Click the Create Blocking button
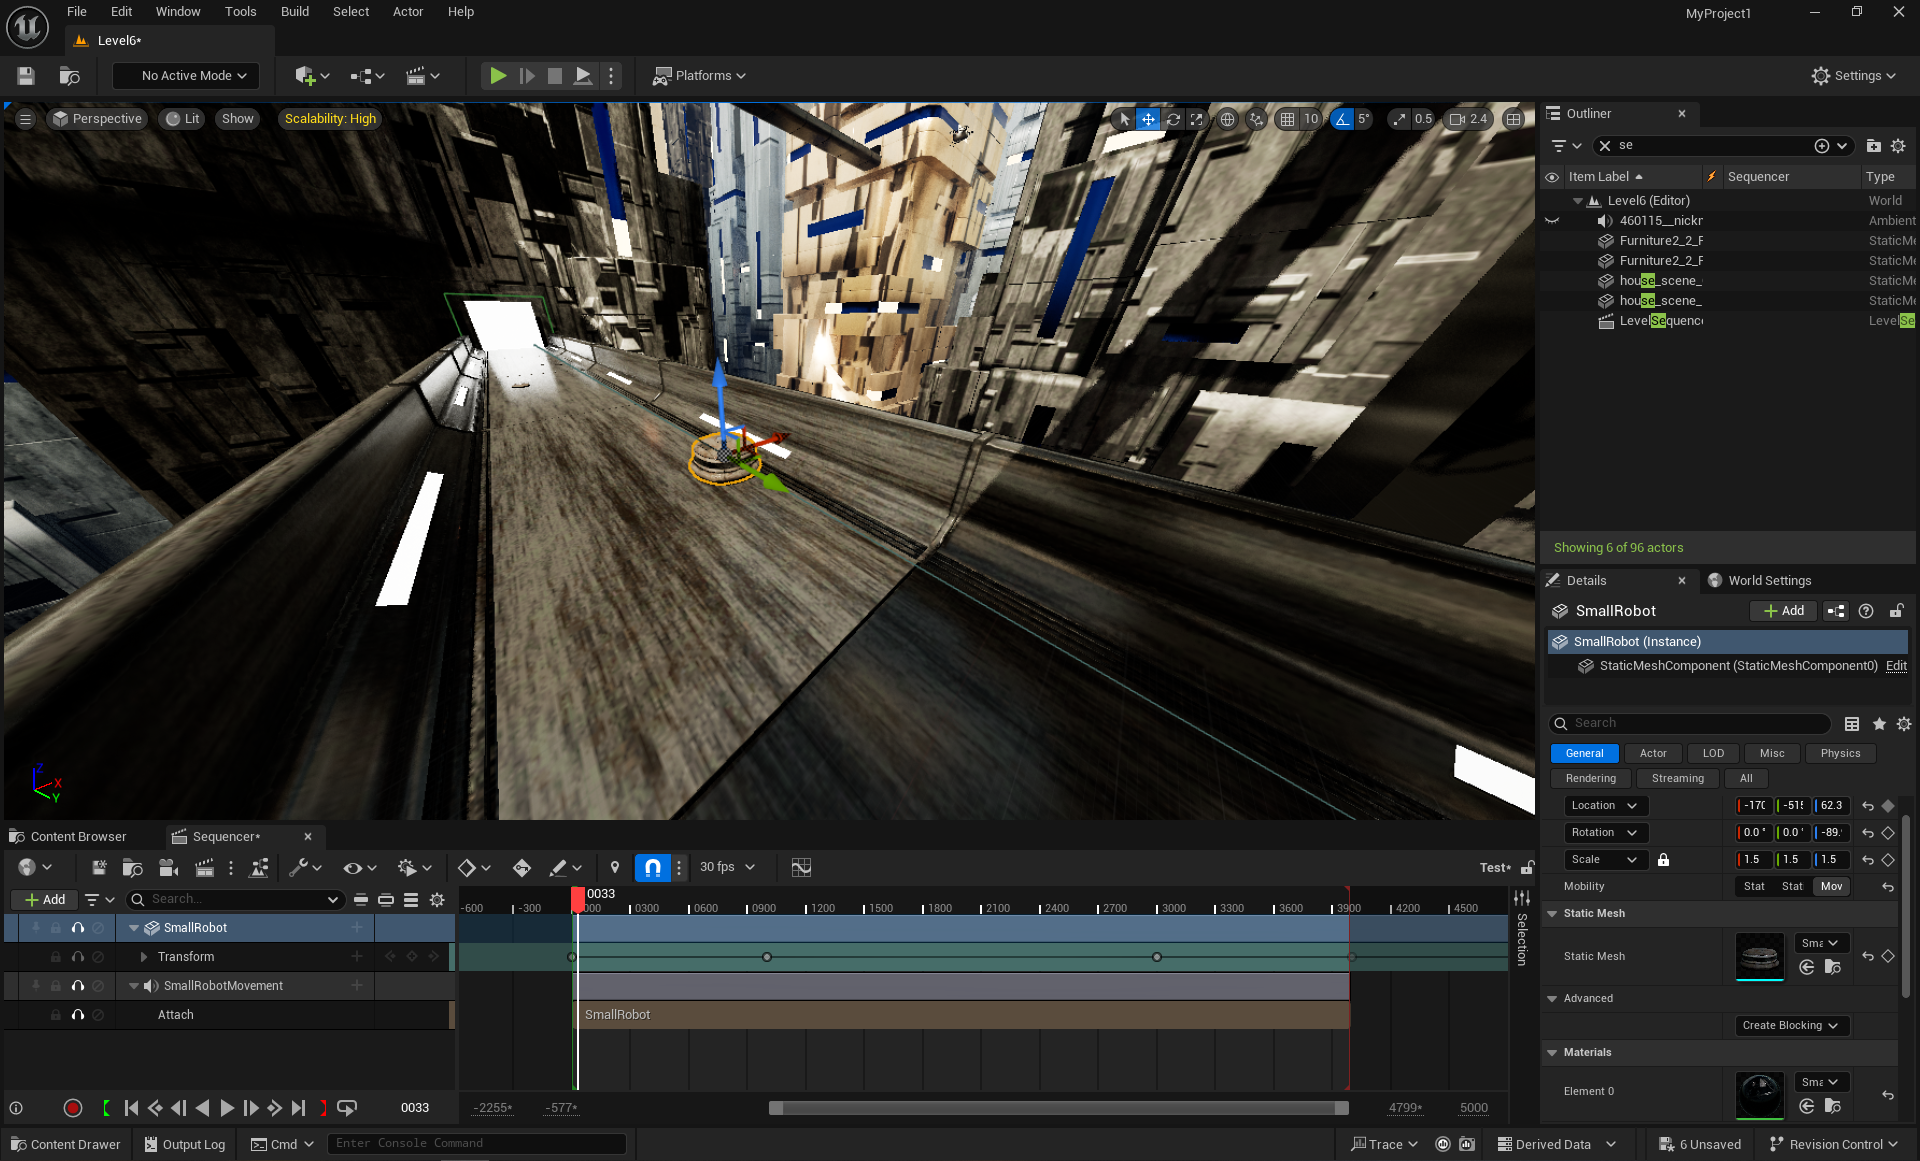The width and height of the screenshot is (1920, 1161). tap(1791, 1026)
